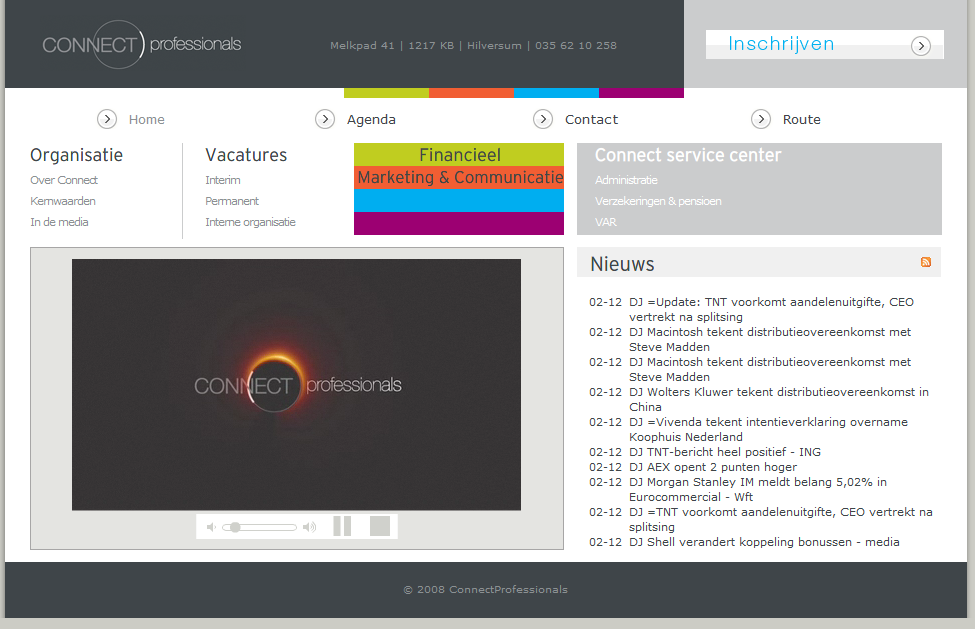This screenshot has width=975, height=629.
Task: Open news item =Update: TNT voorkomt aandelenuitgifte
Action: (771, 310)
